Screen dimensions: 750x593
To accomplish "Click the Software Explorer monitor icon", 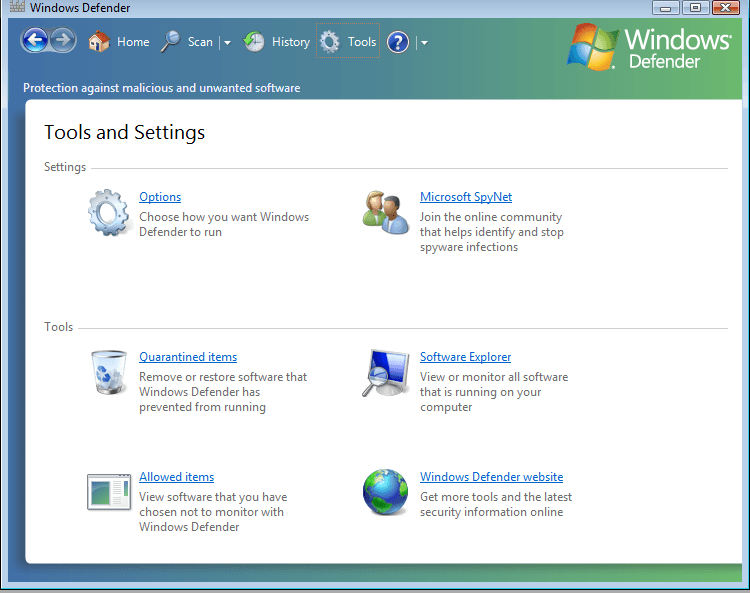I will (386, 373).
